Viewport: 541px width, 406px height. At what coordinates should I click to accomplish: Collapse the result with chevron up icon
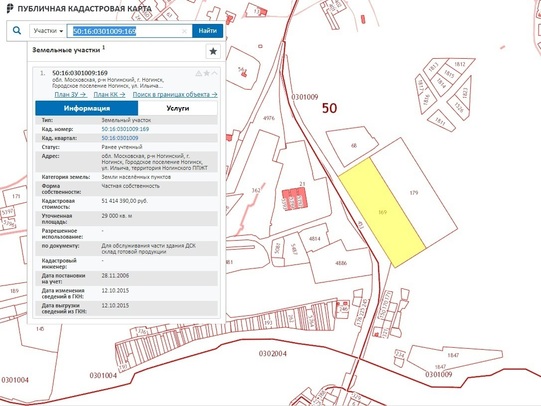point(214,73)
